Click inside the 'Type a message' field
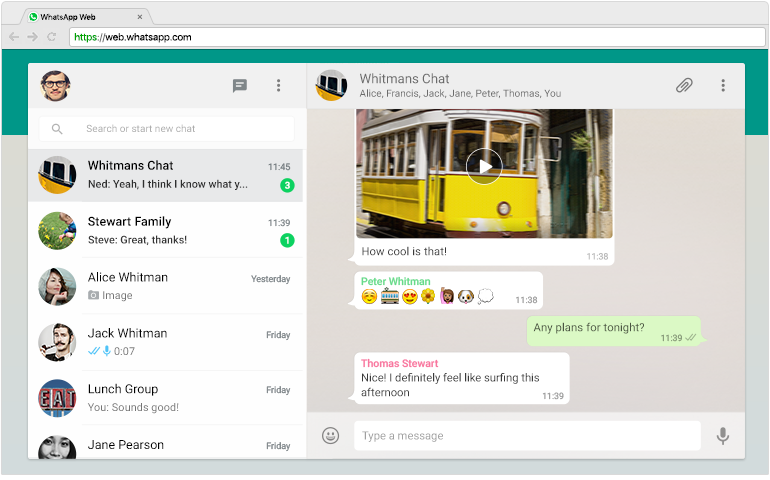770x480 pixels. (526, 436)
